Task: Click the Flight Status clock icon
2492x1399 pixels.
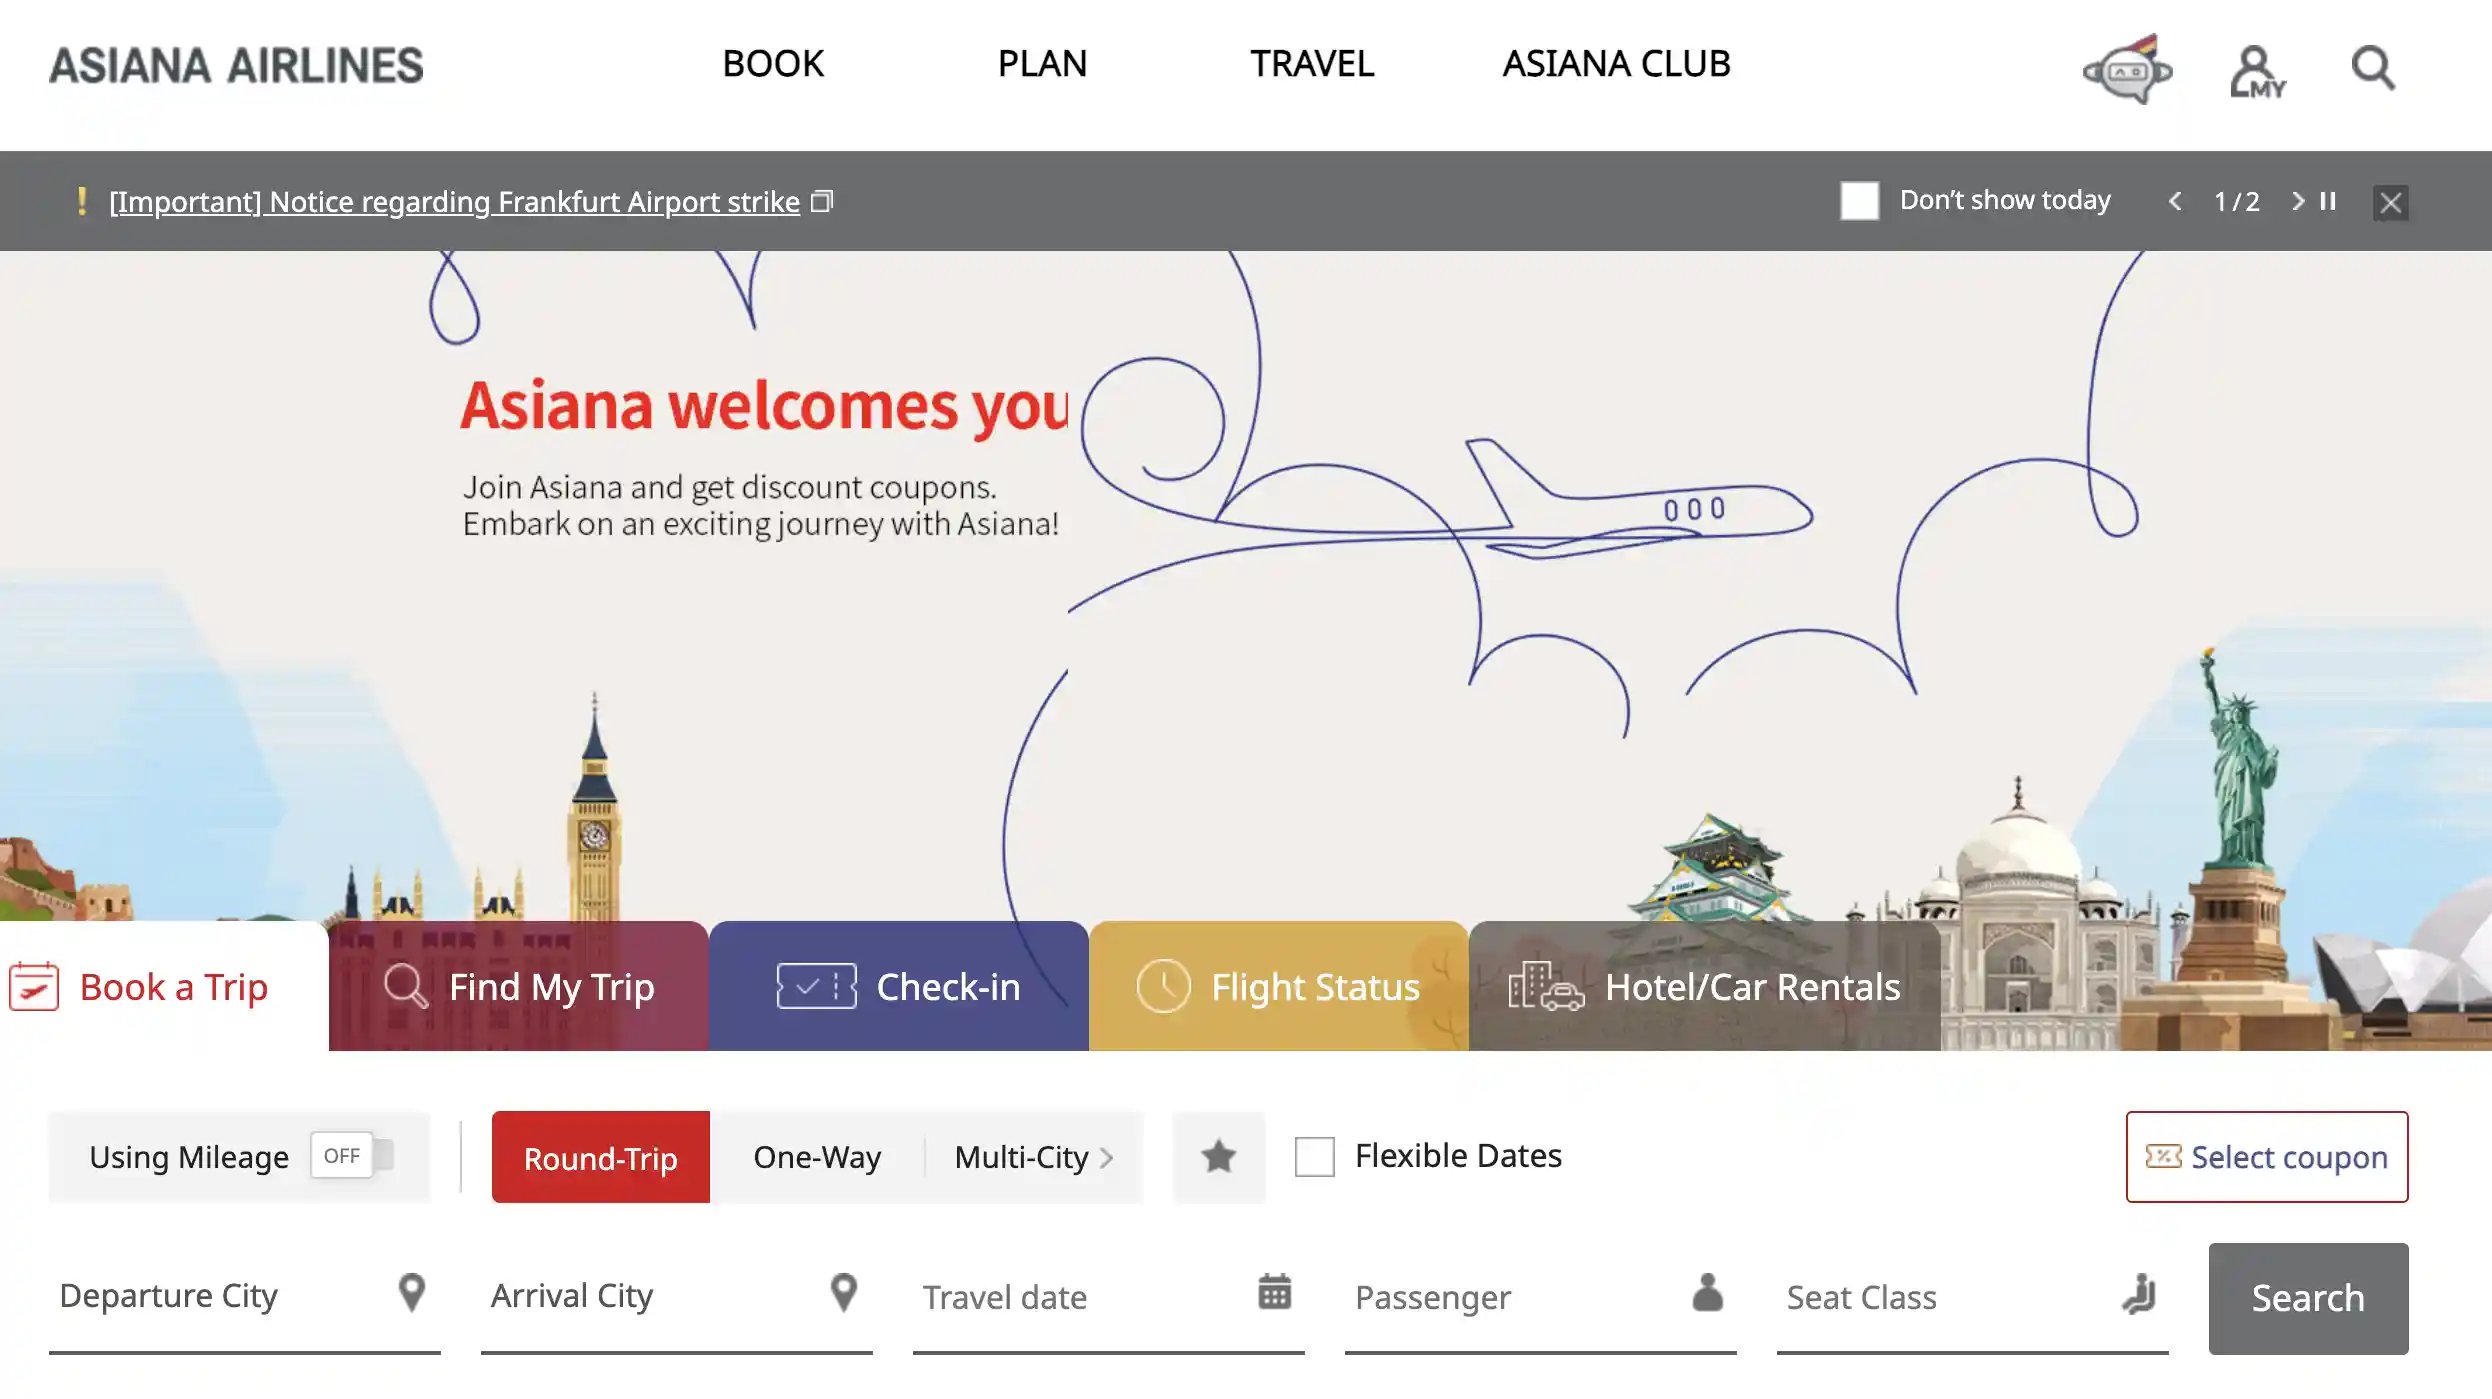Action: (1163, 986)
